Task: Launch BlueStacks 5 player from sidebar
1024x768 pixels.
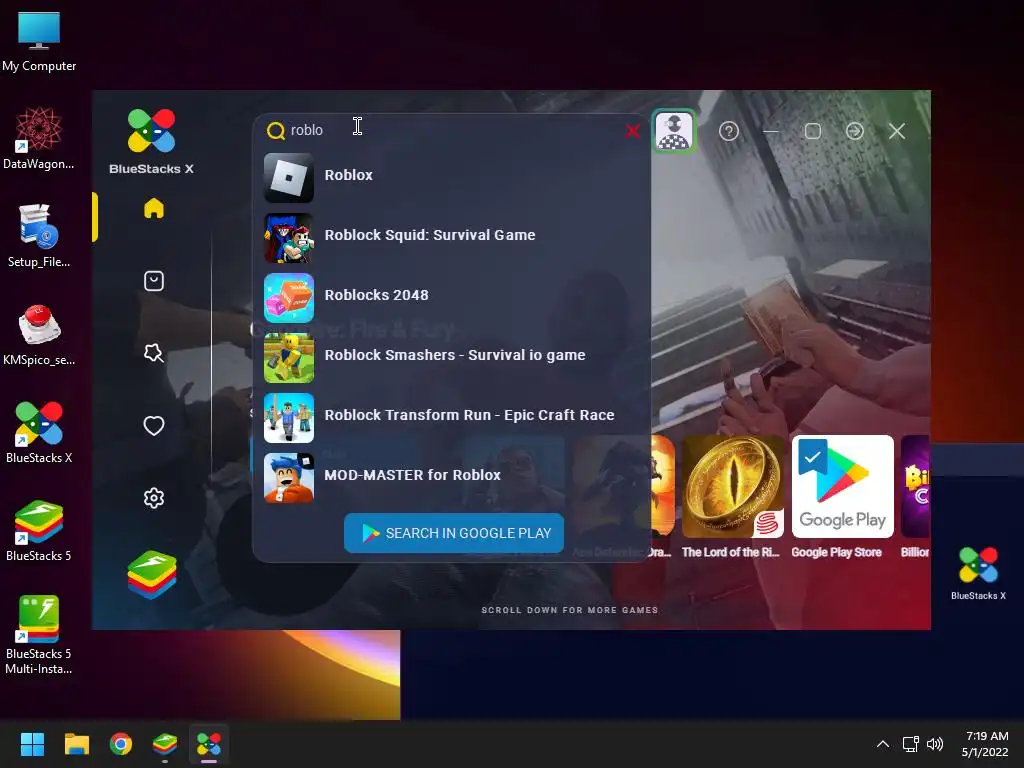Action: pyautogui.click(x=152, y=575)
